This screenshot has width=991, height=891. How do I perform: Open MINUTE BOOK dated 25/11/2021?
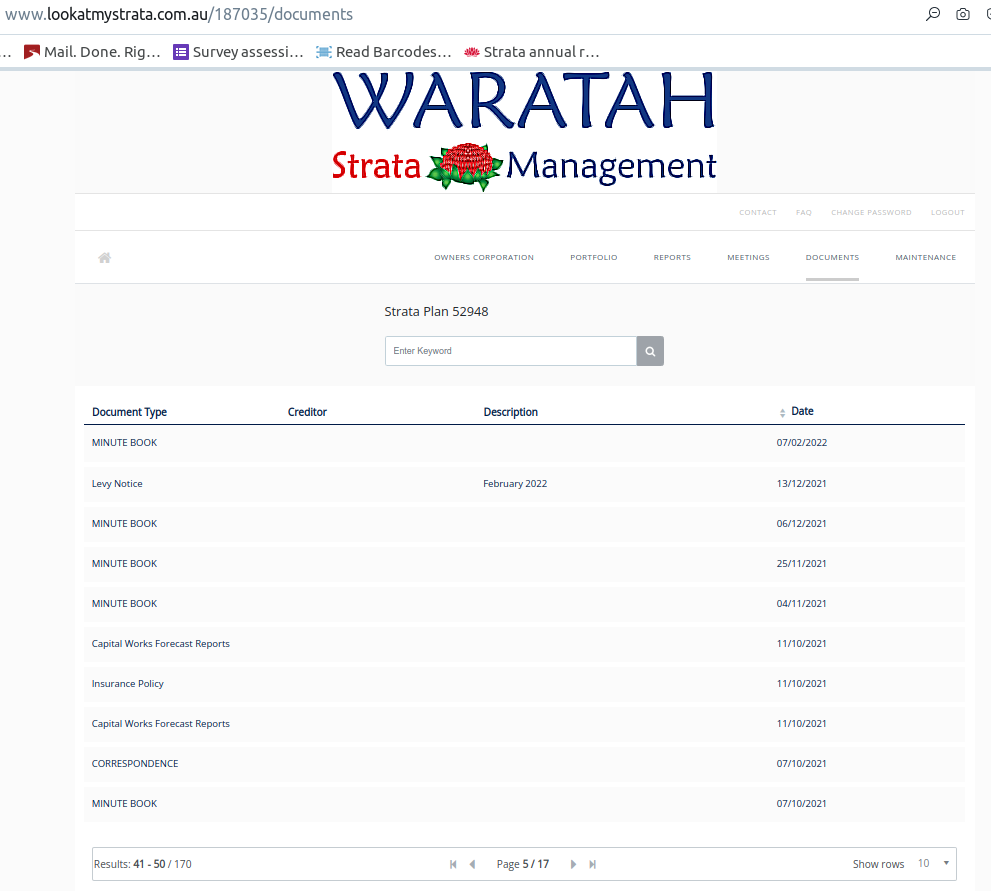click(524, 564)
